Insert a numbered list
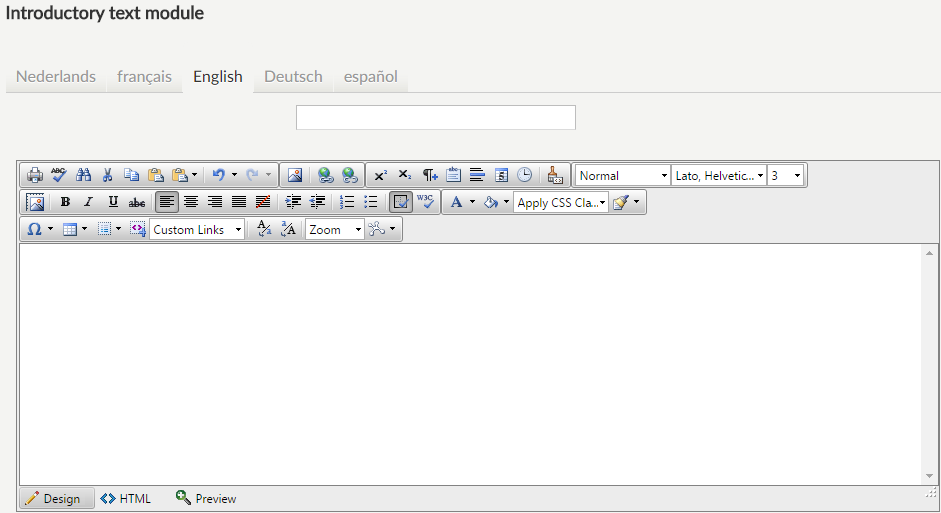The height and width of the screenshot is (513, 941). tap(347, 202)
